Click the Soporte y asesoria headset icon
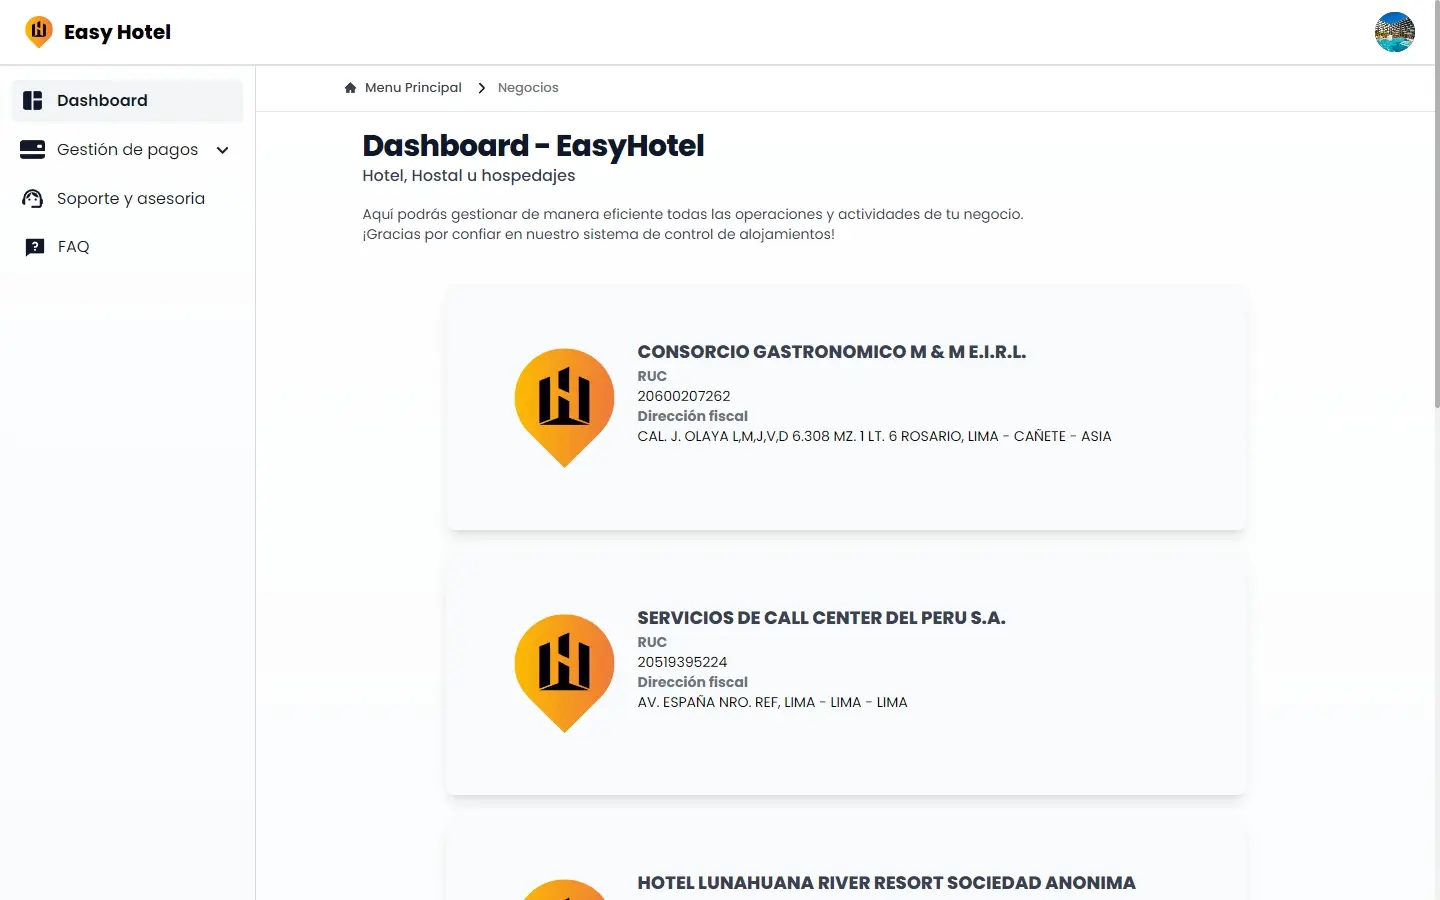This screenshot has height=900, width=1440. tap(32, 198)
